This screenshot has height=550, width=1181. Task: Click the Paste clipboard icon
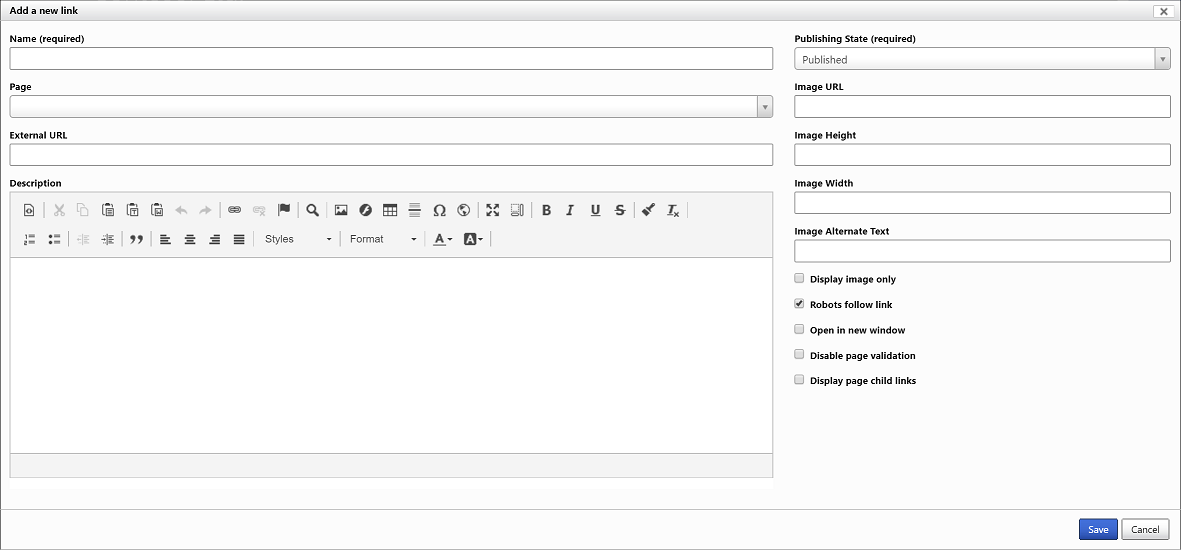coord(108,210)
